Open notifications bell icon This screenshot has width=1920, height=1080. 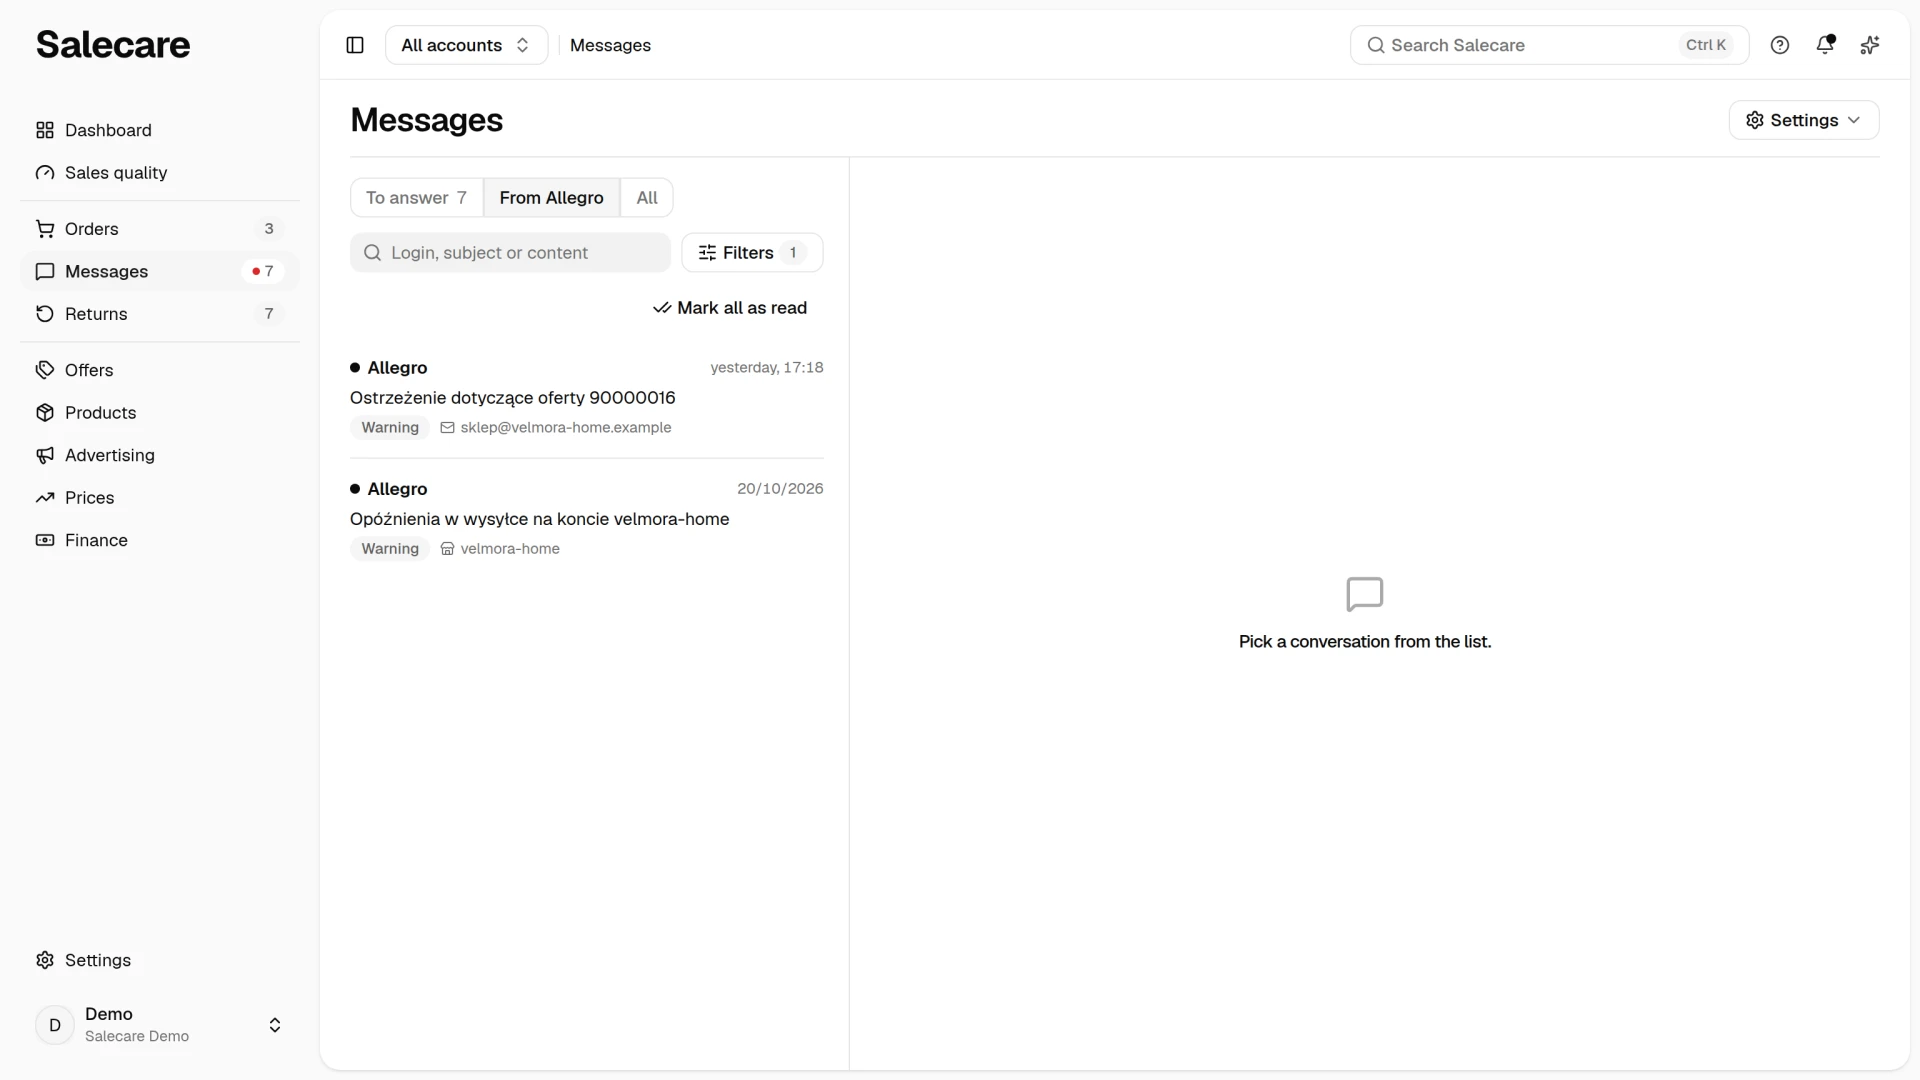(x=1825, y=45)
